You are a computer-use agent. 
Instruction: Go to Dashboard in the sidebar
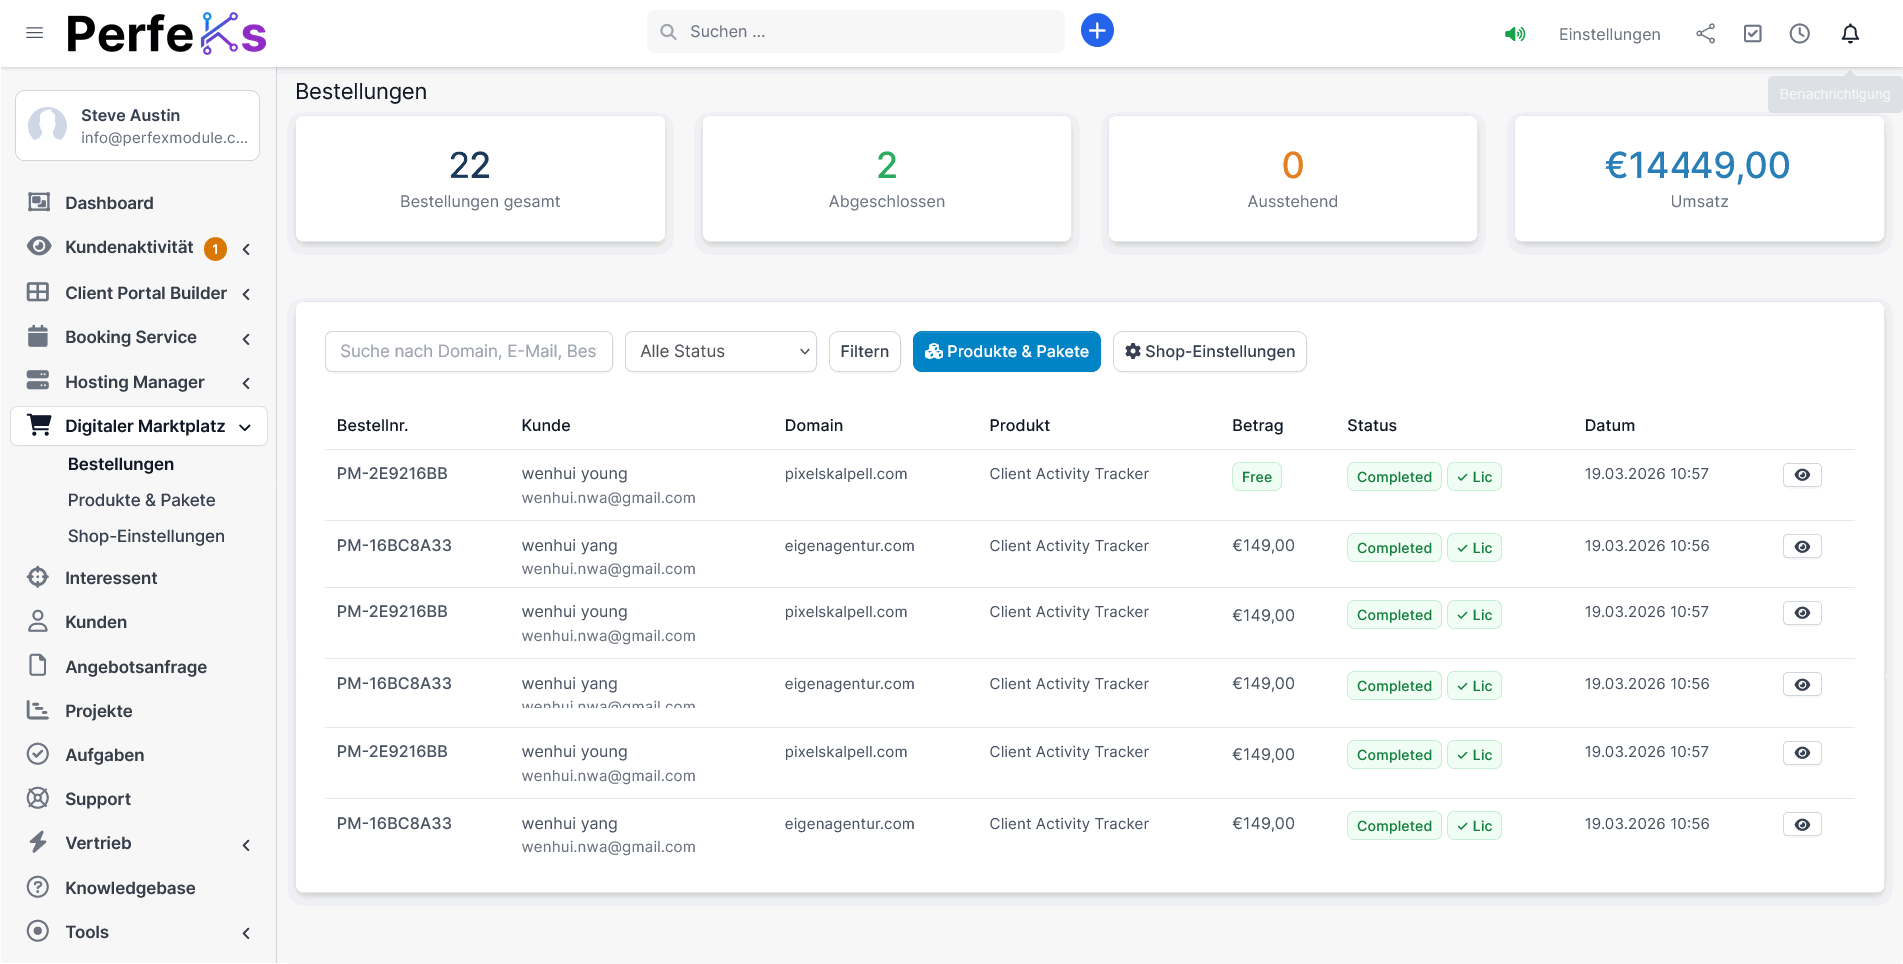click(109, 203)
